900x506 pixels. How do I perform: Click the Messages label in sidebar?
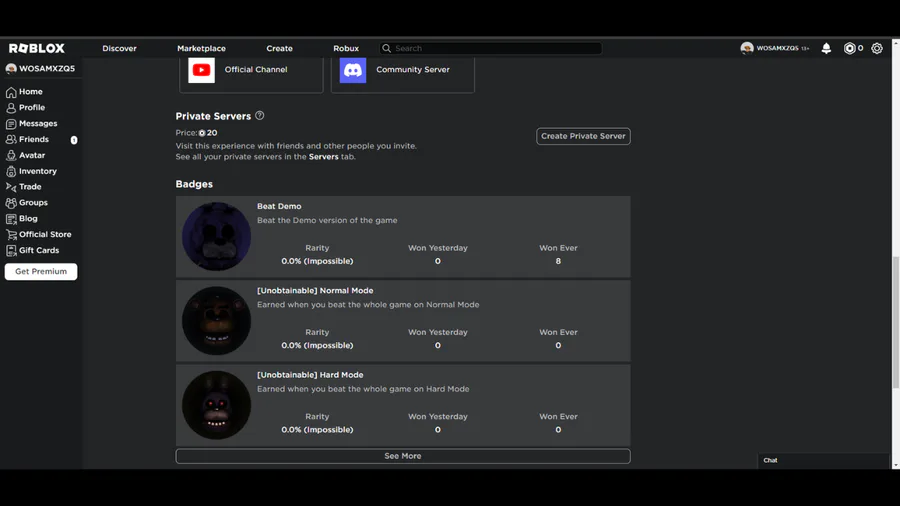coord(38,123)
